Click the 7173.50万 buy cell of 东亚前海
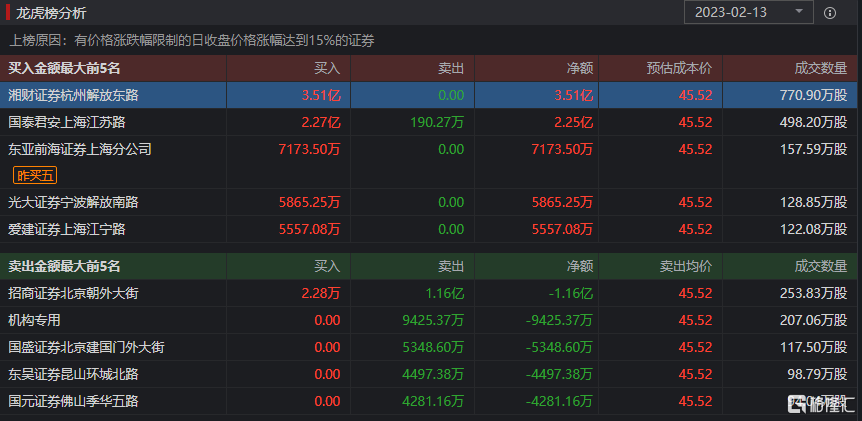The height and width of the screenshot is (421, 862). tap(310, 149)
